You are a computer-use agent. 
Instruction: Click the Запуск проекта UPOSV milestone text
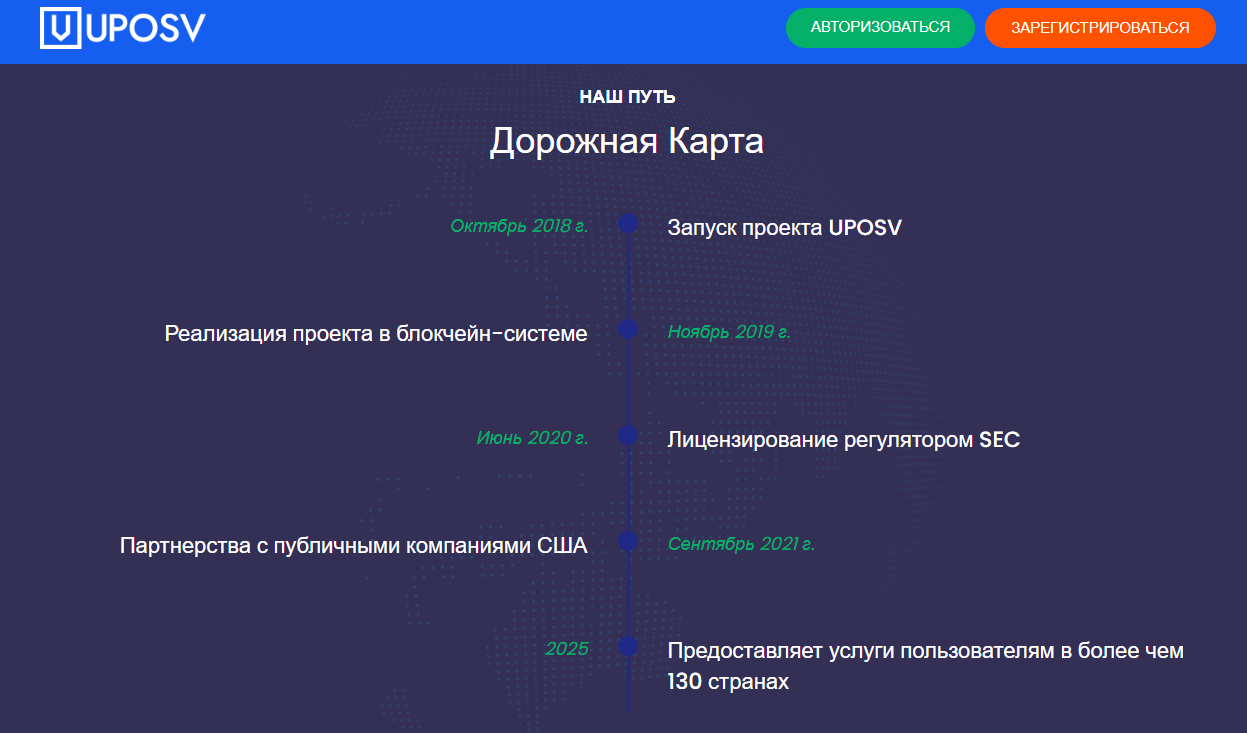784,227
